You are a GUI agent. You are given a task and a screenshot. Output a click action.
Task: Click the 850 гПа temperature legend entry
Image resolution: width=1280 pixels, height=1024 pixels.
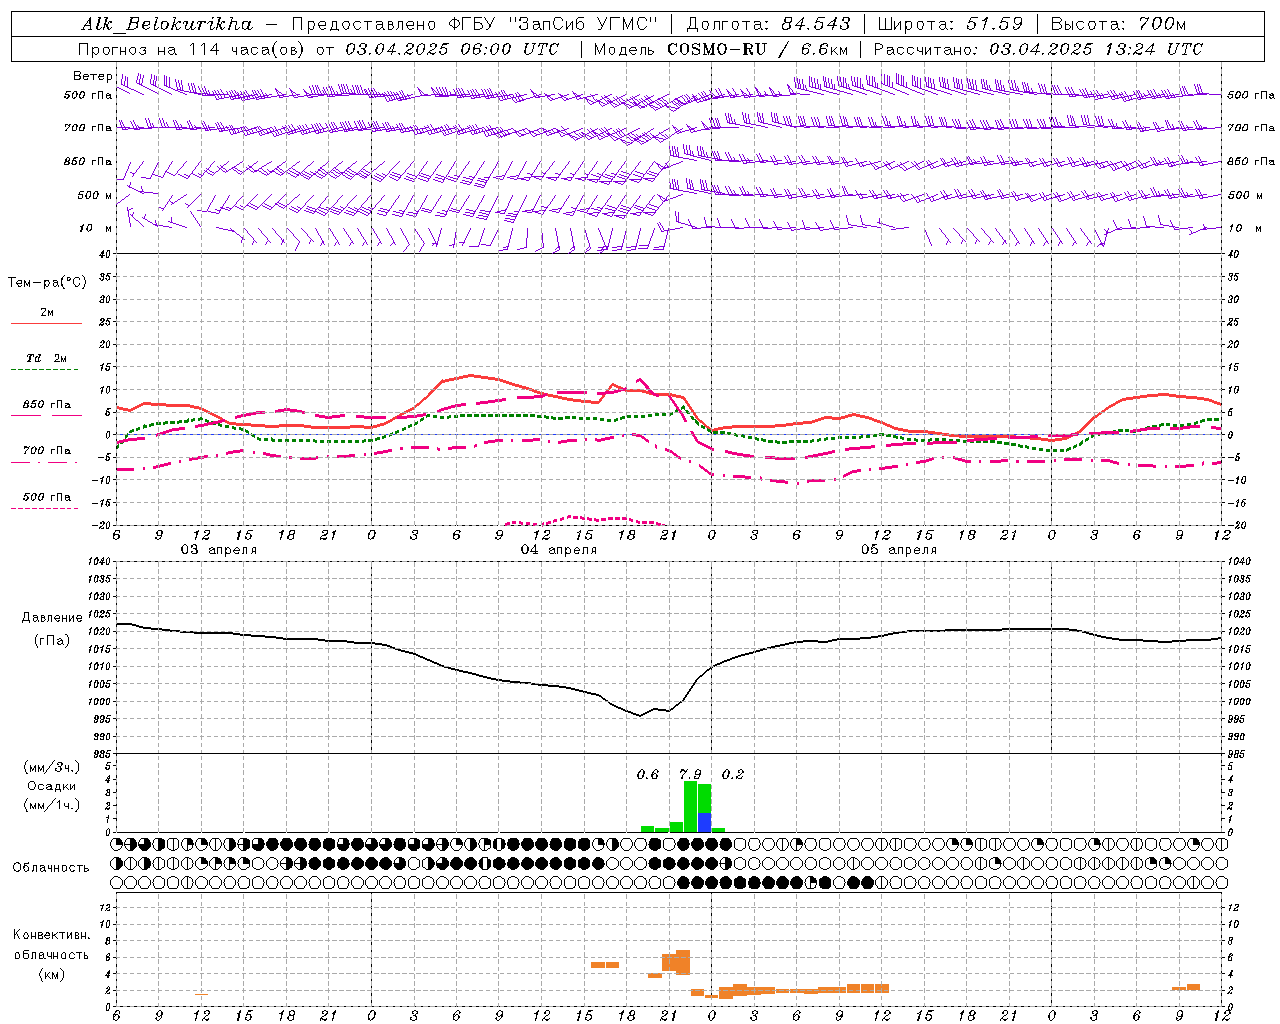(47, 405)
